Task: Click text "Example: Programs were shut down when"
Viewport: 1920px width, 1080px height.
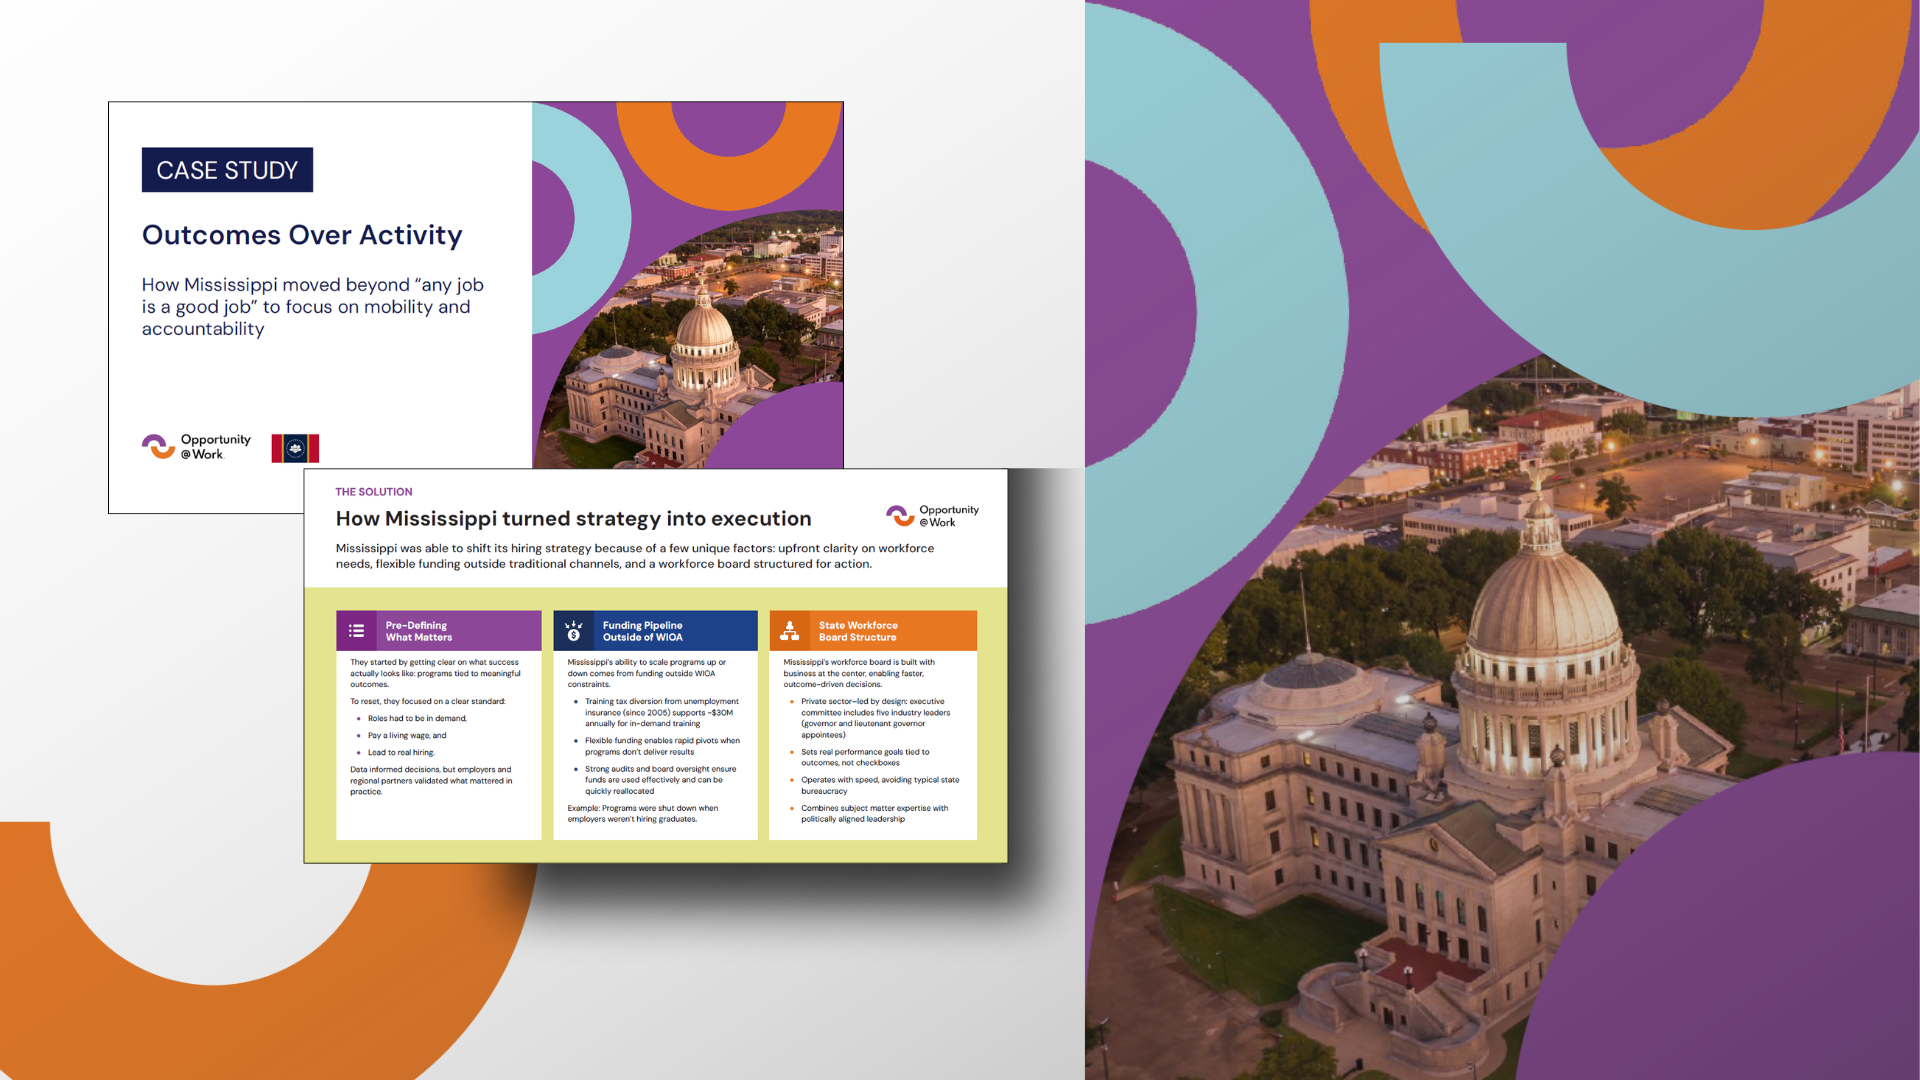Action: [x=643, y=814]
